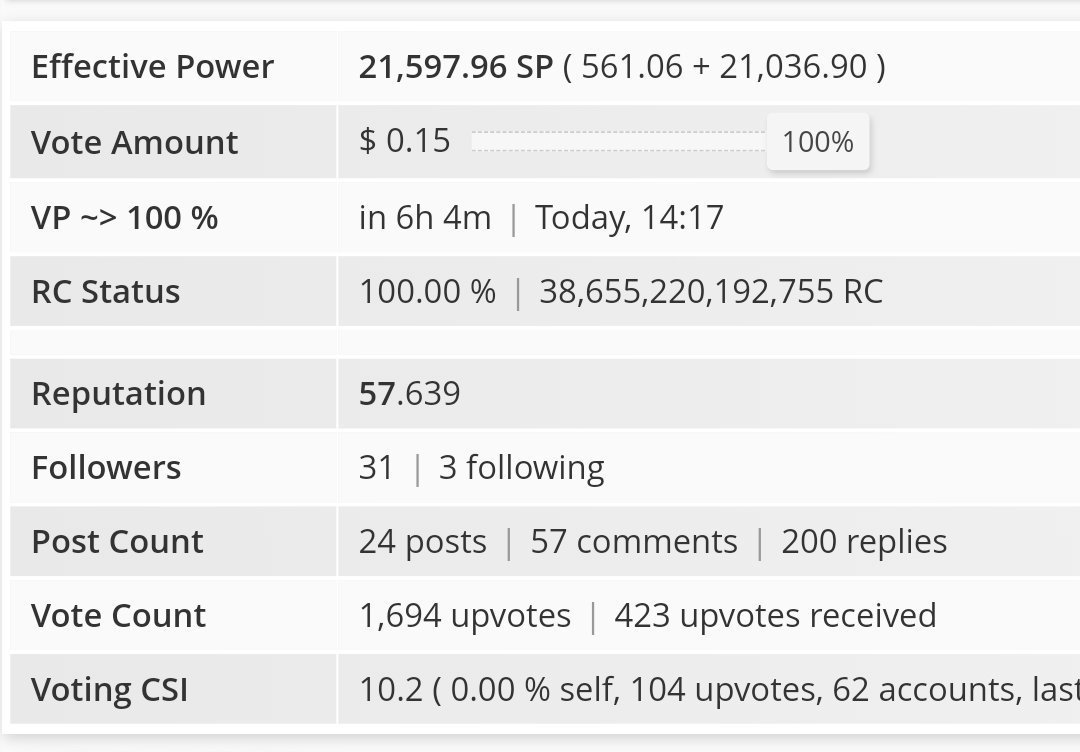Click the 100% vote weight handle
The height and width of the screenshot is (752, 1080).
(818, 142)
